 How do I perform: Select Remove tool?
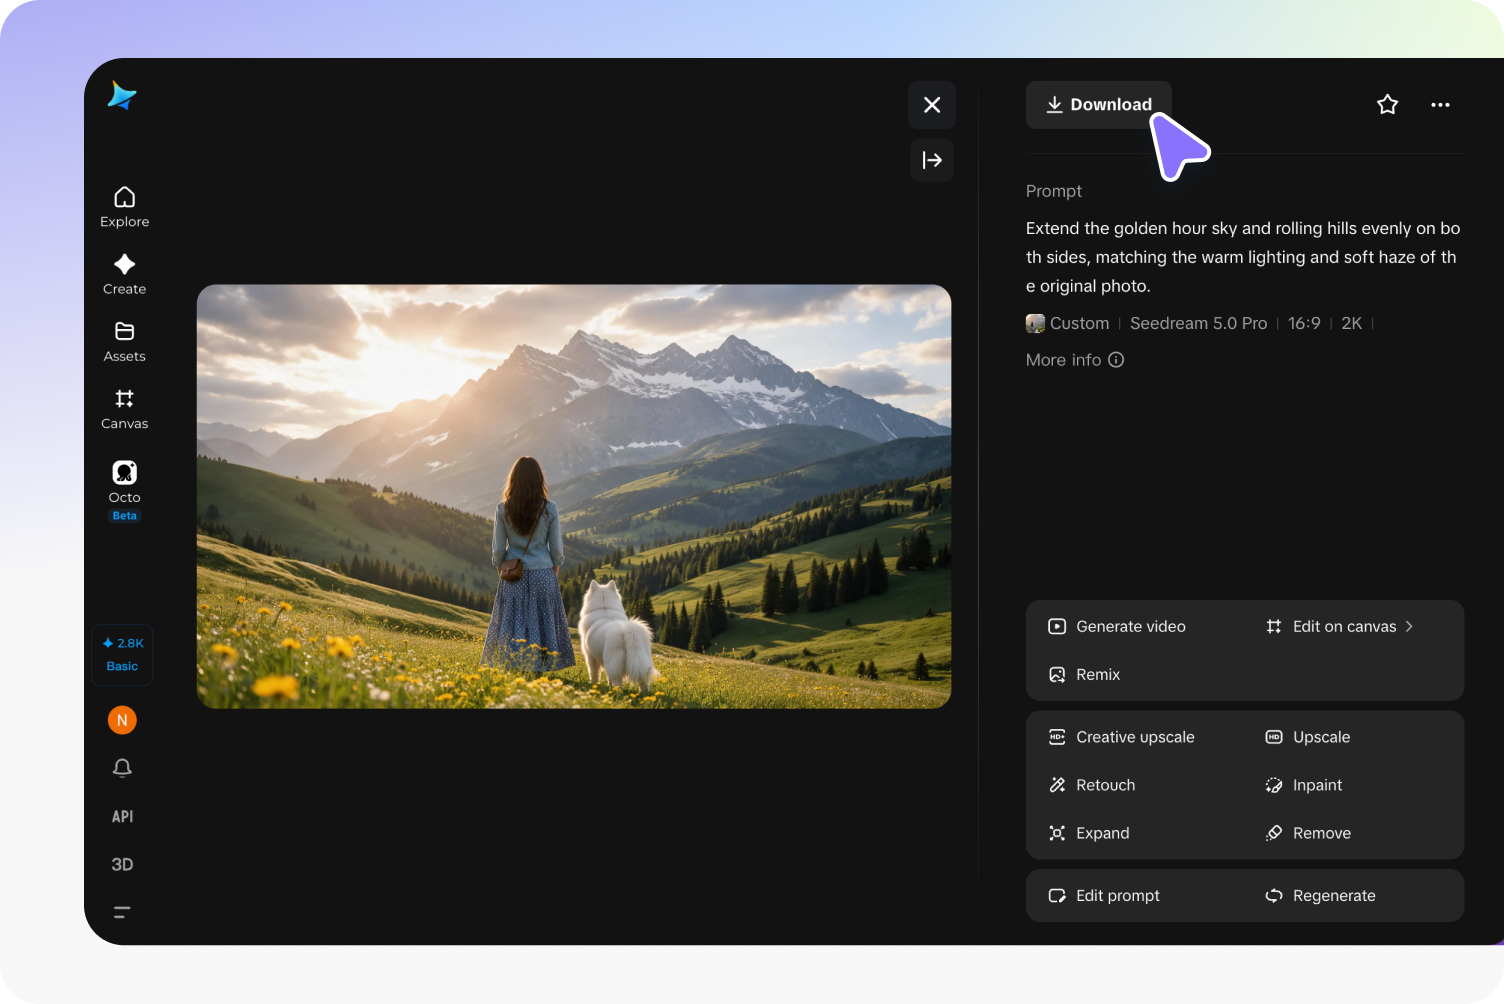[x=1307, y=833]
